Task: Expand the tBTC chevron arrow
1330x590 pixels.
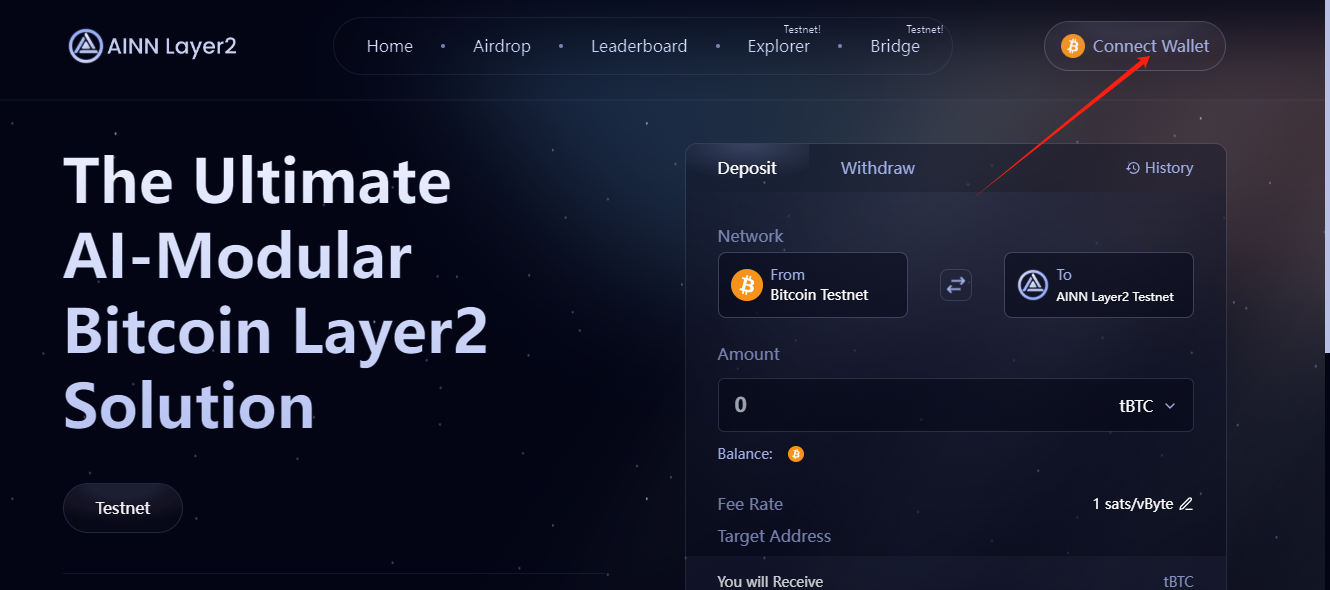Action: pos(1170,406)
